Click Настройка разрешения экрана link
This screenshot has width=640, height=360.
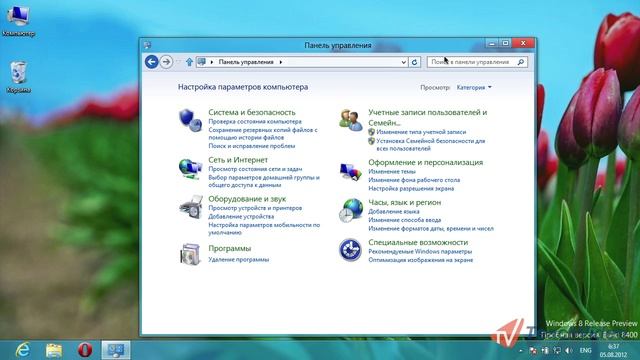(x=411, y=189)
